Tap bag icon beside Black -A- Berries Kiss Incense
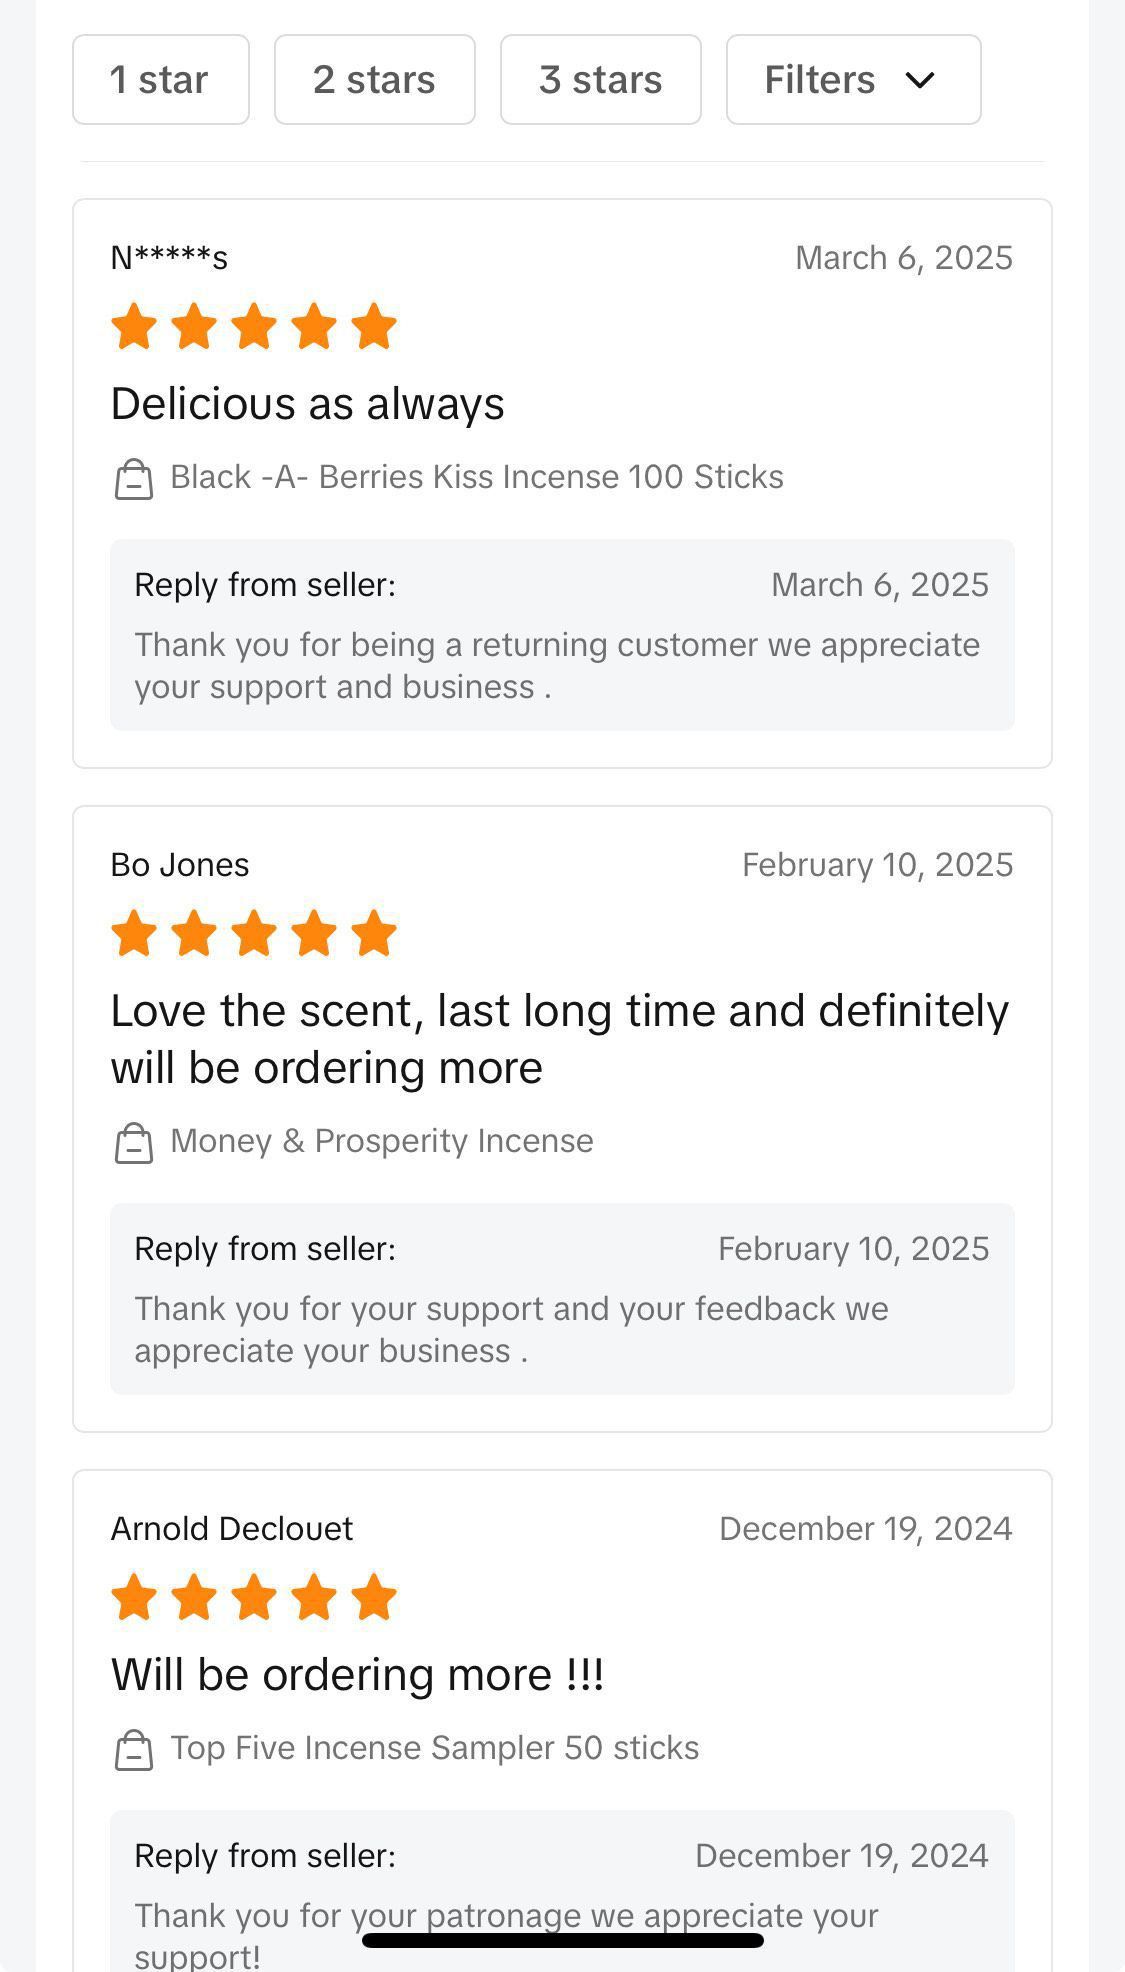The height and width of the screenshot is (1972, 1125). pos(133,479)
